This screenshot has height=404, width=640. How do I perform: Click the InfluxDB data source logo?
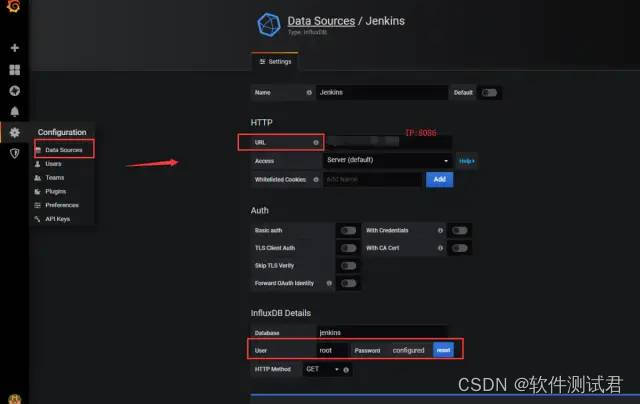tap(269, 24)
